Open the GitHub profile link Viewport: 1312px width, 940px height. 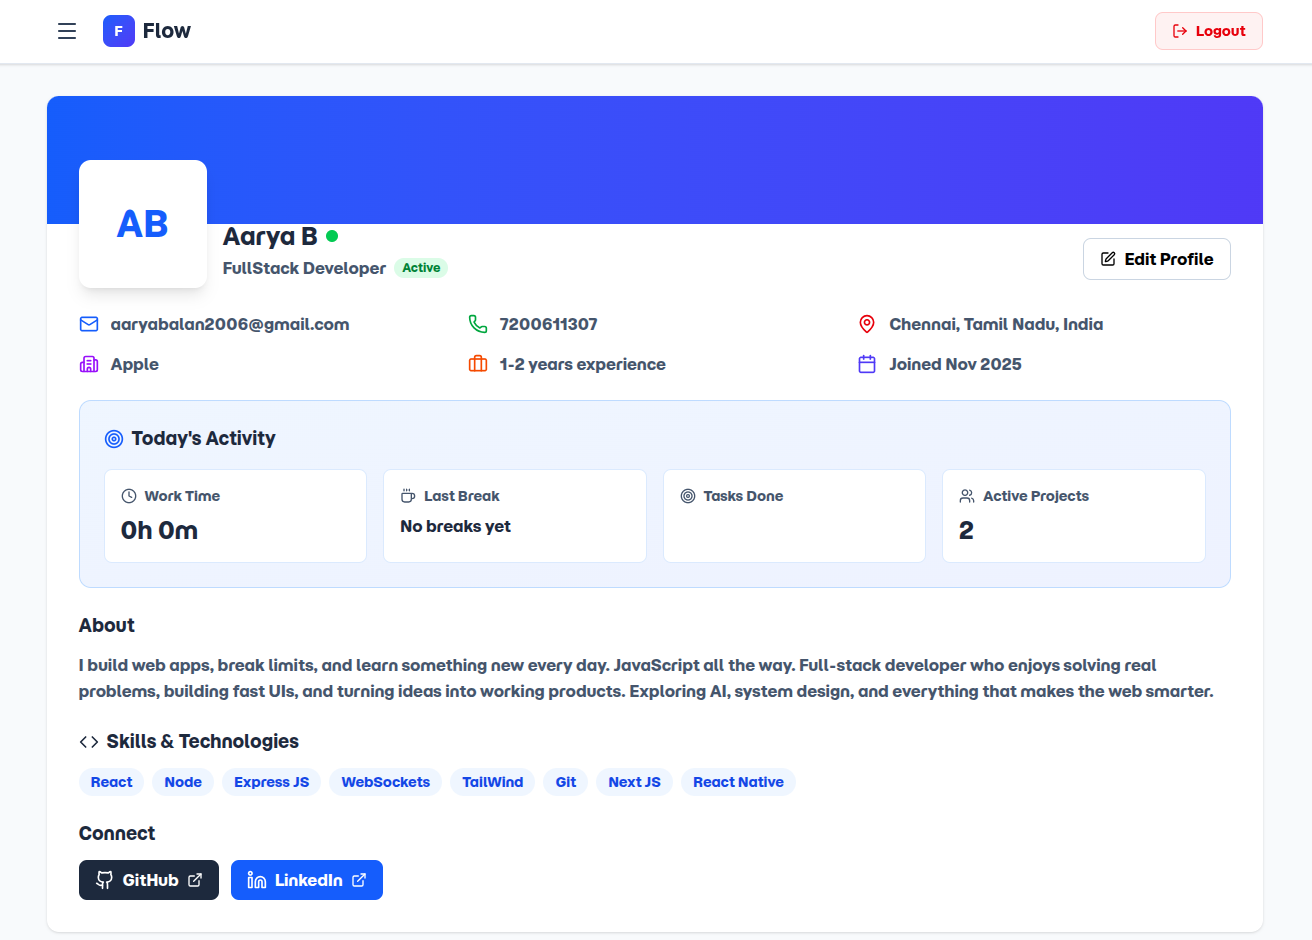149,880
